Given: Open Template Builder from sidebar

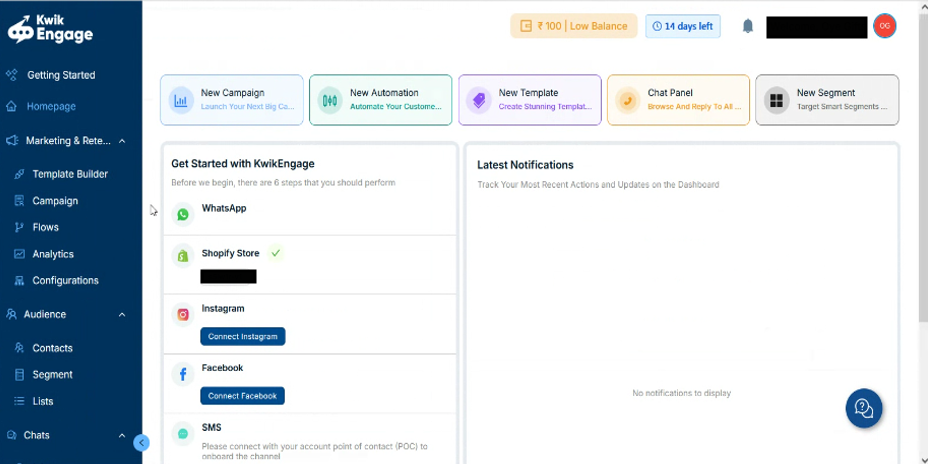Looking at the screenshot, I should [71, 174].
